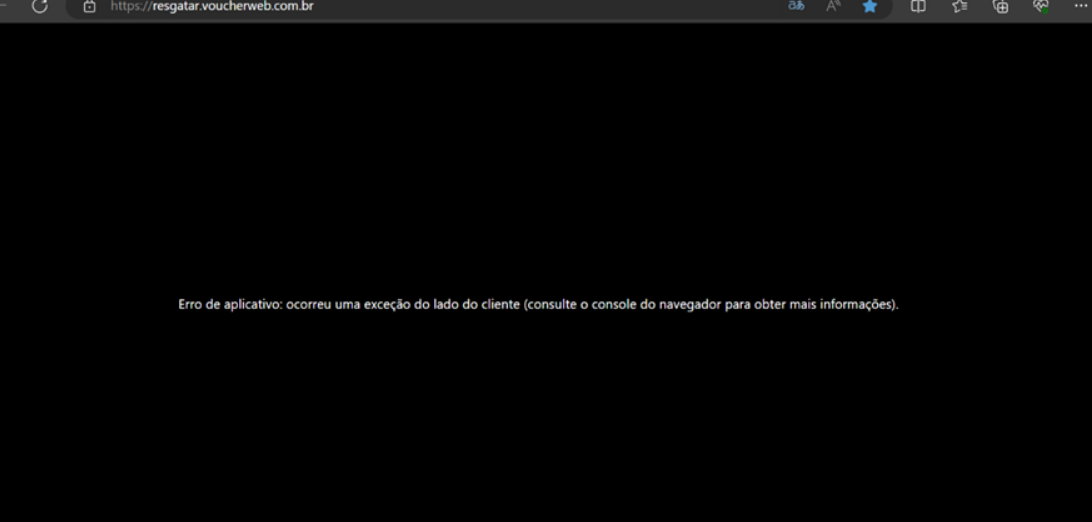Viewport: 1092px width, 522px height.
Task: Open the Settings and more ellipsis menu
Action: (1080, 6)
